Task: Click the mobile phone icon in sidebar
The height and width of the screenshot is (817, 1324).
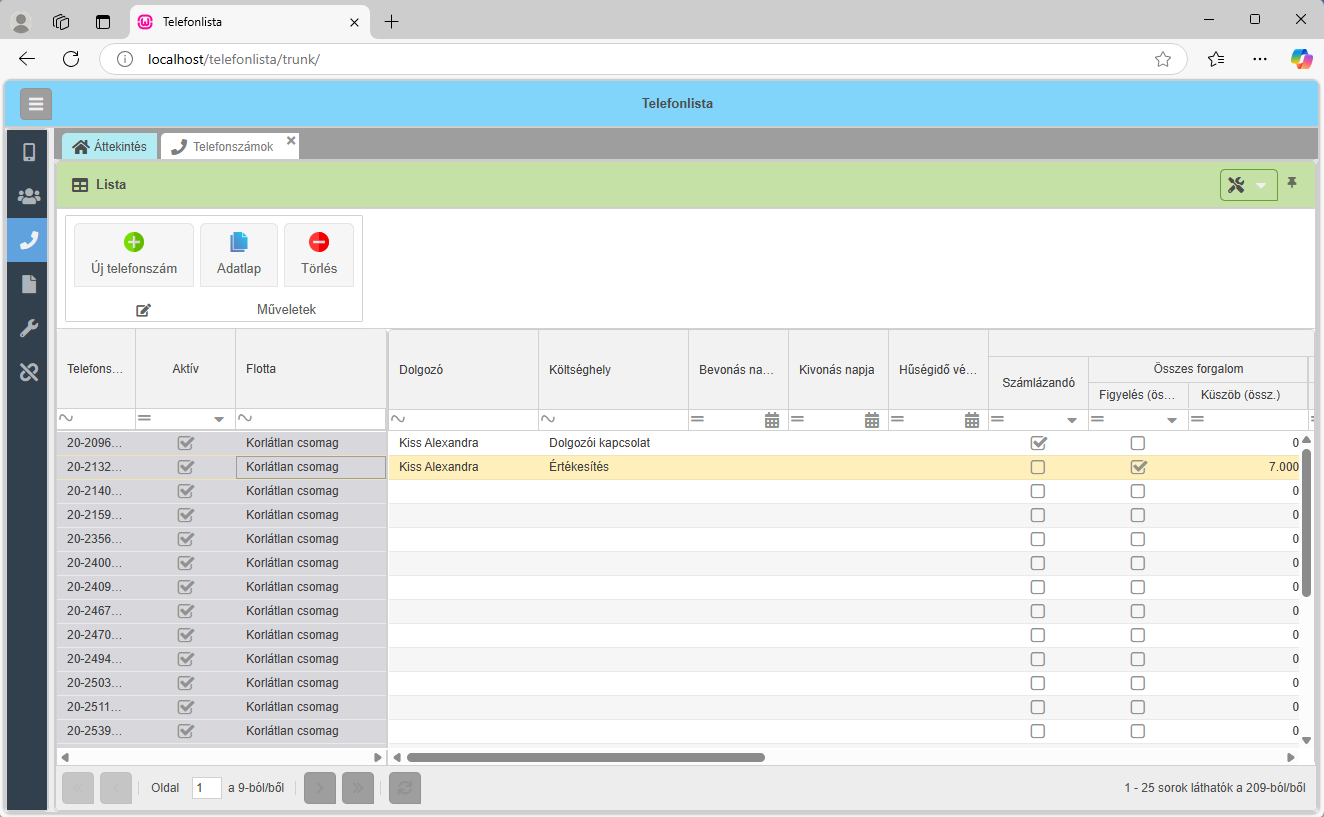Action: 29,152
